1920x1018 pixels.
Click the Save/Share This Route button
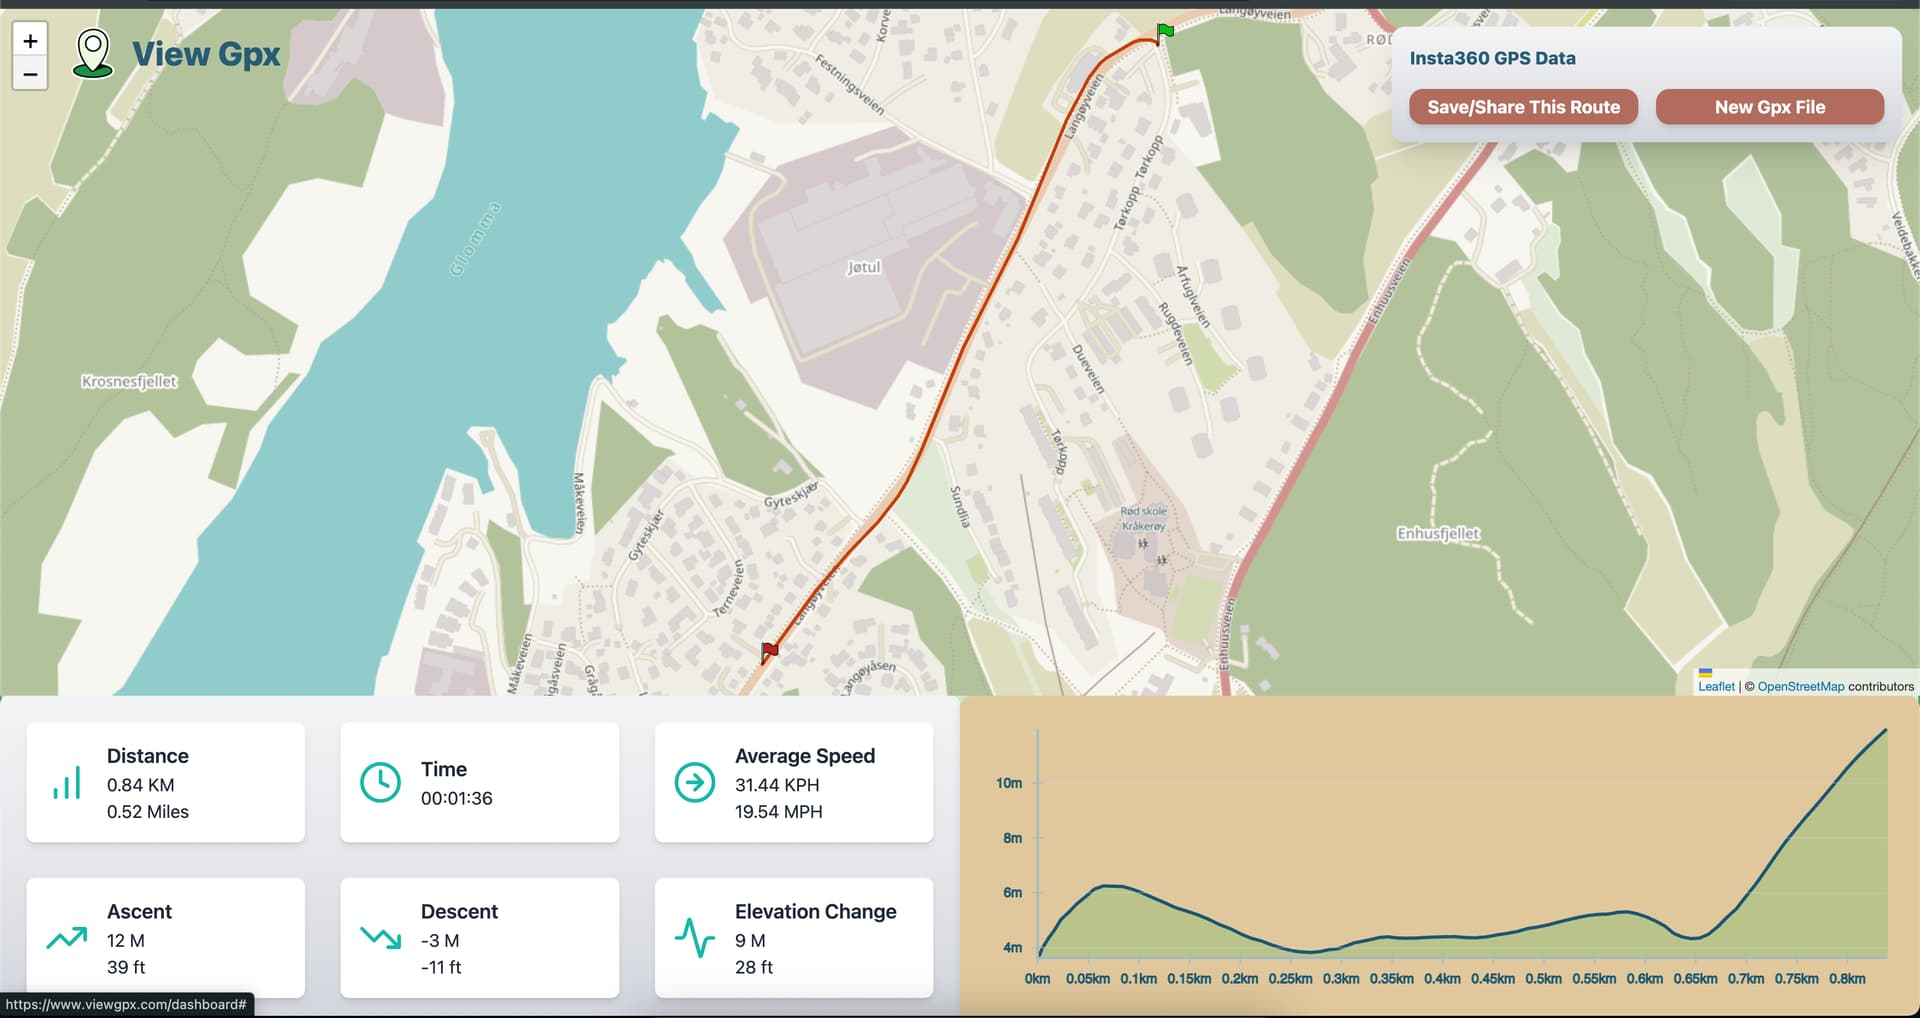[1523, 107]
